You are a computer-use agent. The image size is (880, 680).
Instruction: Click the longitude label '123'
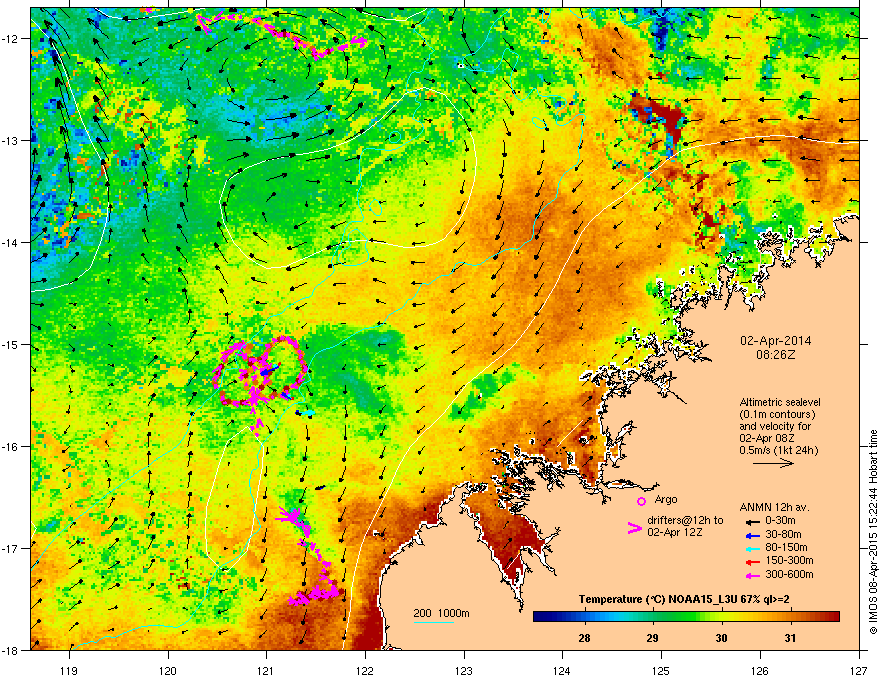(x=464, y=670)
